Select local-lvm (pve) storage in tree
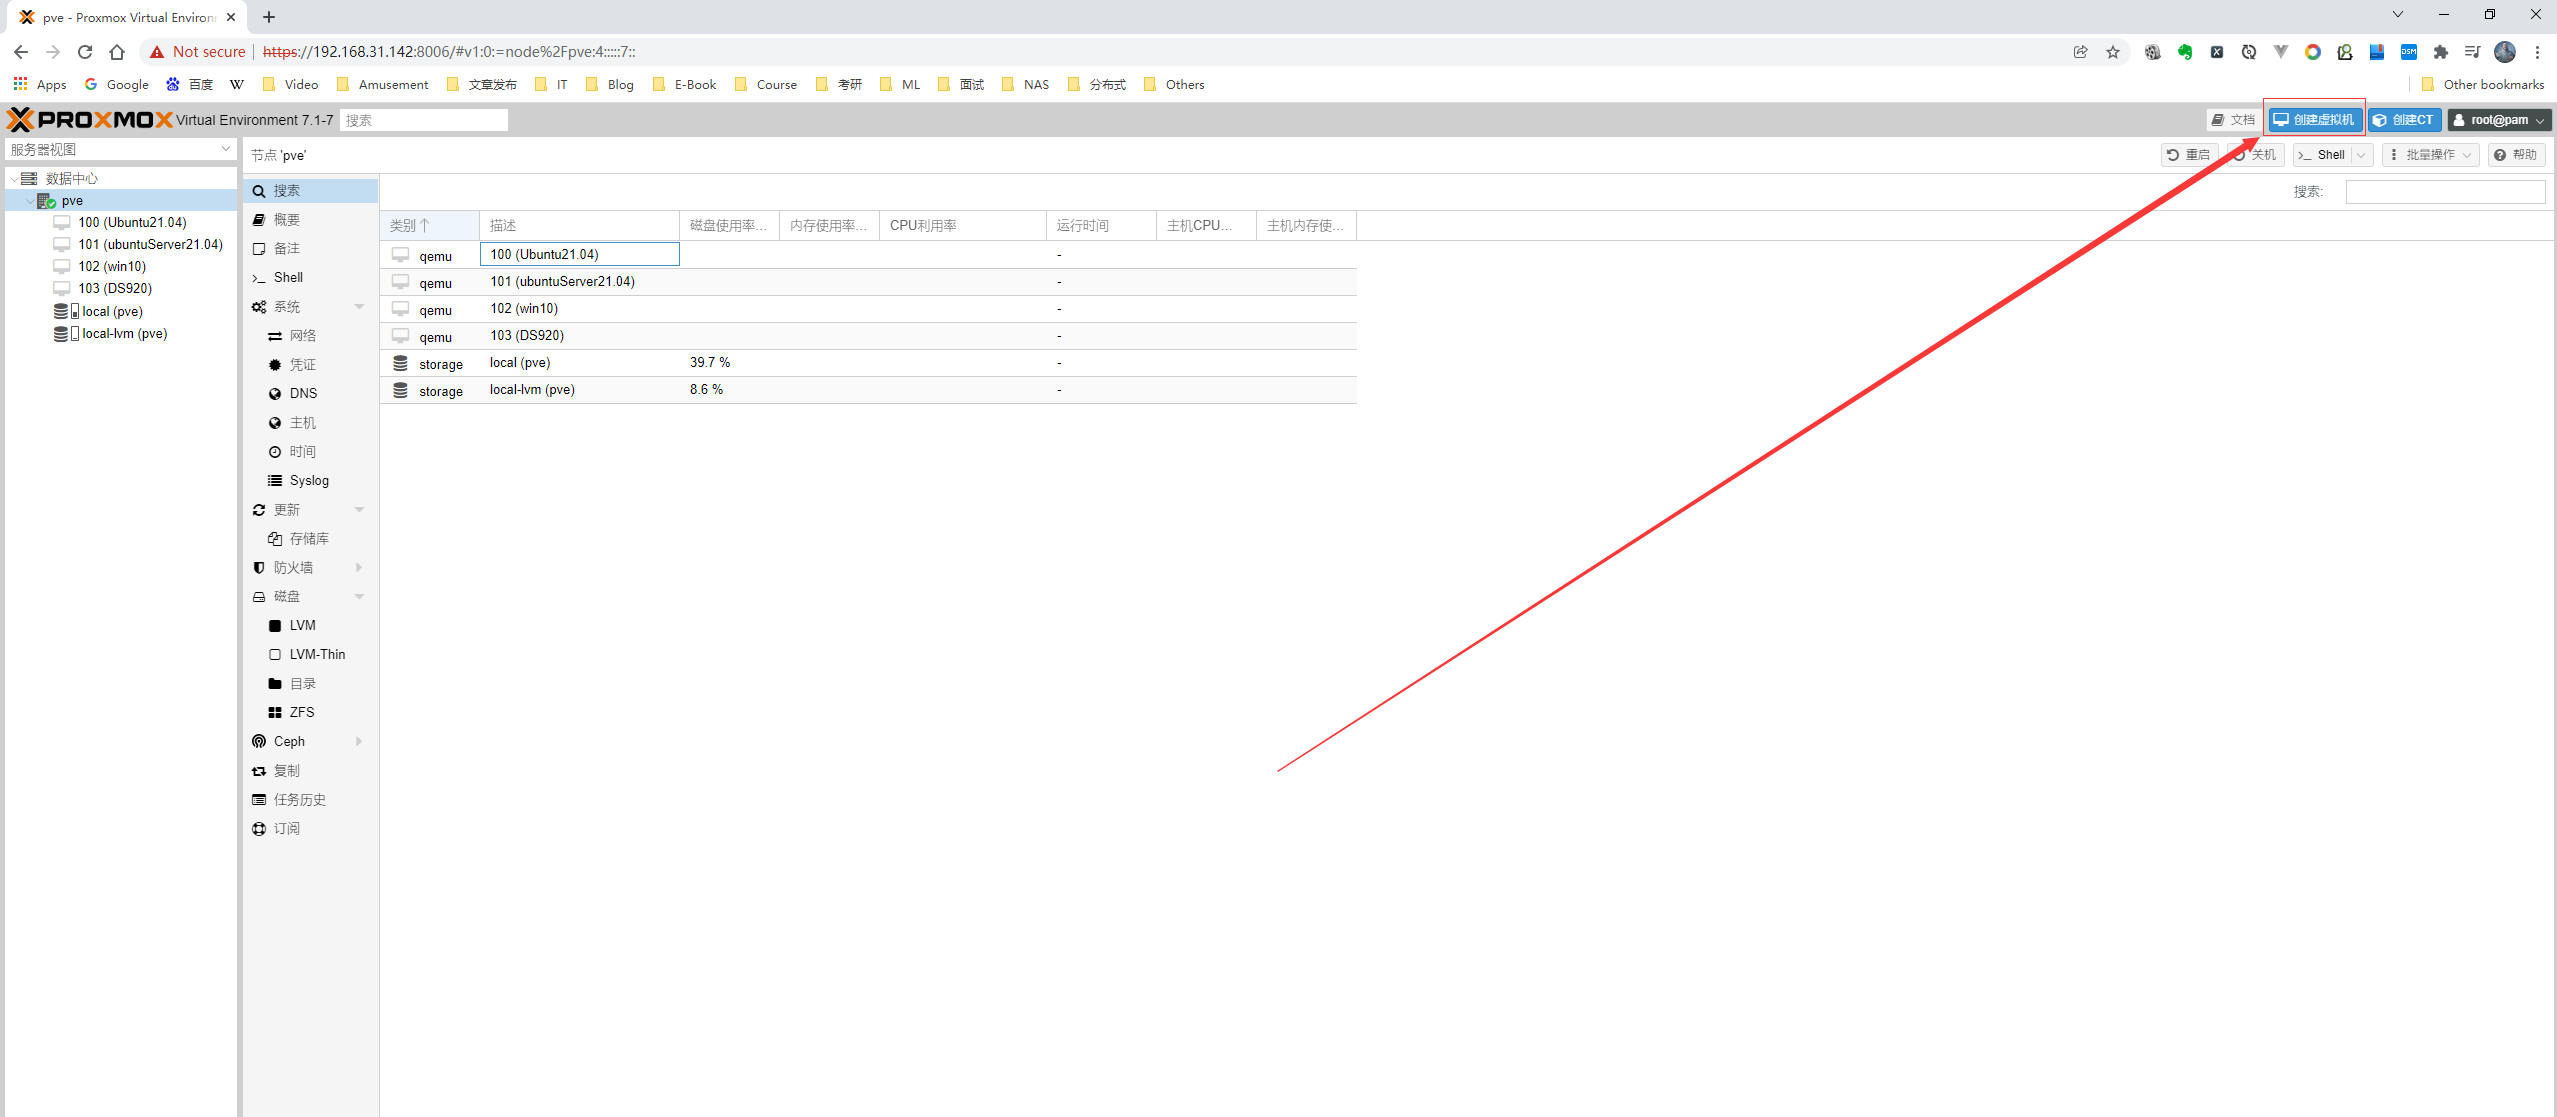The width and height of the screenshot is (2557, 1117). coord(124,334)
